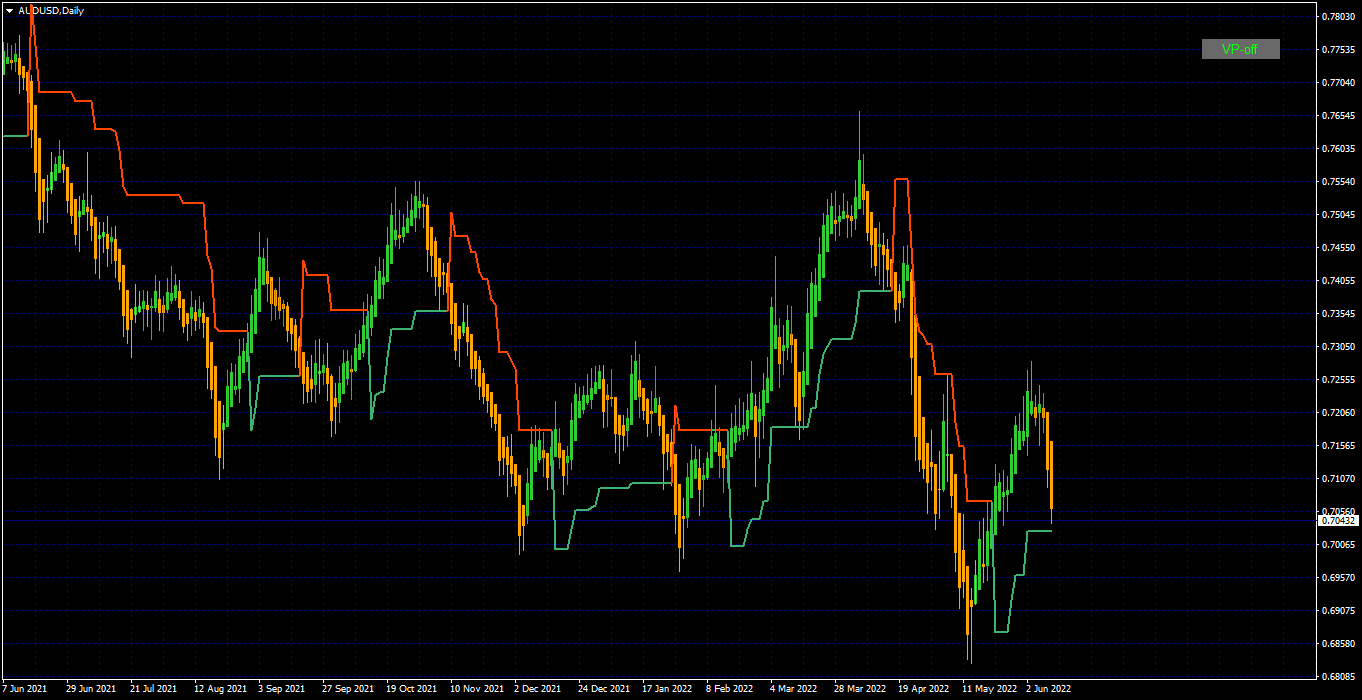
Task: Click the 27 Sep 2021 date label
Action: (x=348, y=689)
